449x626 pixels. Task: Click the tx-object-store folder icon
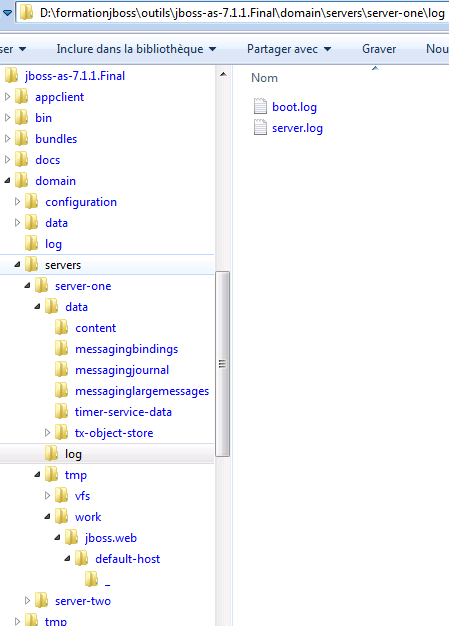(x=61, y=433)
